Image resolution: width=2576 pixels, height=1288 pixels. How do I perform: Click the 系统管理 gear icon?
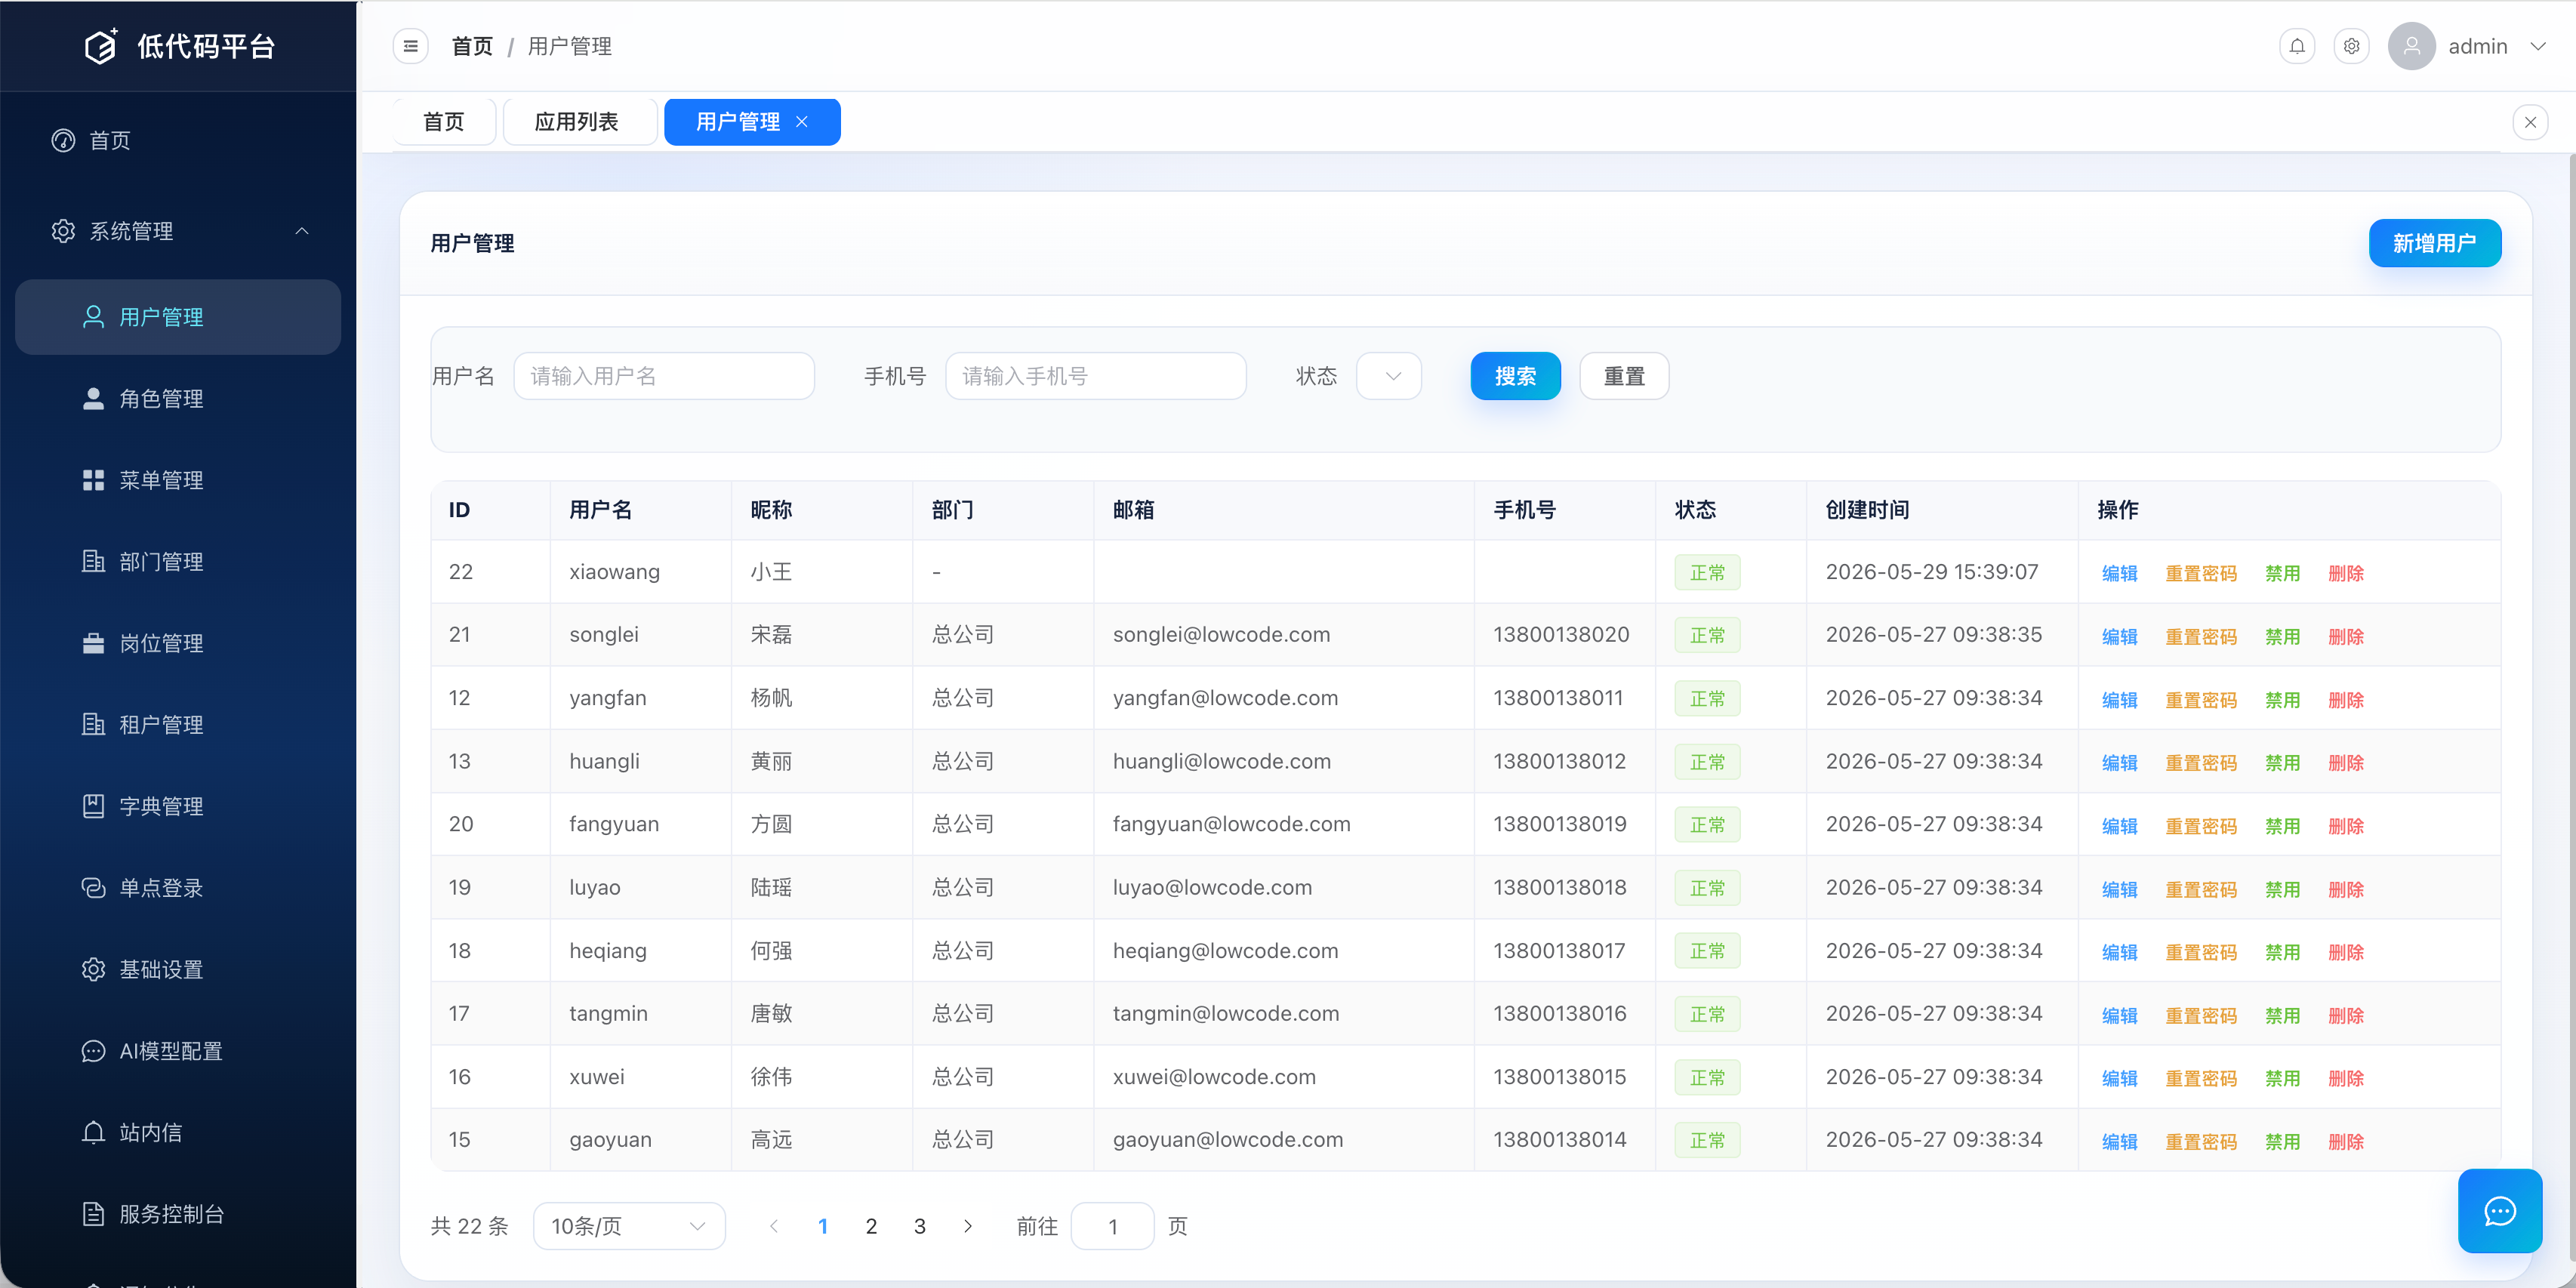[x=63, y=231]
